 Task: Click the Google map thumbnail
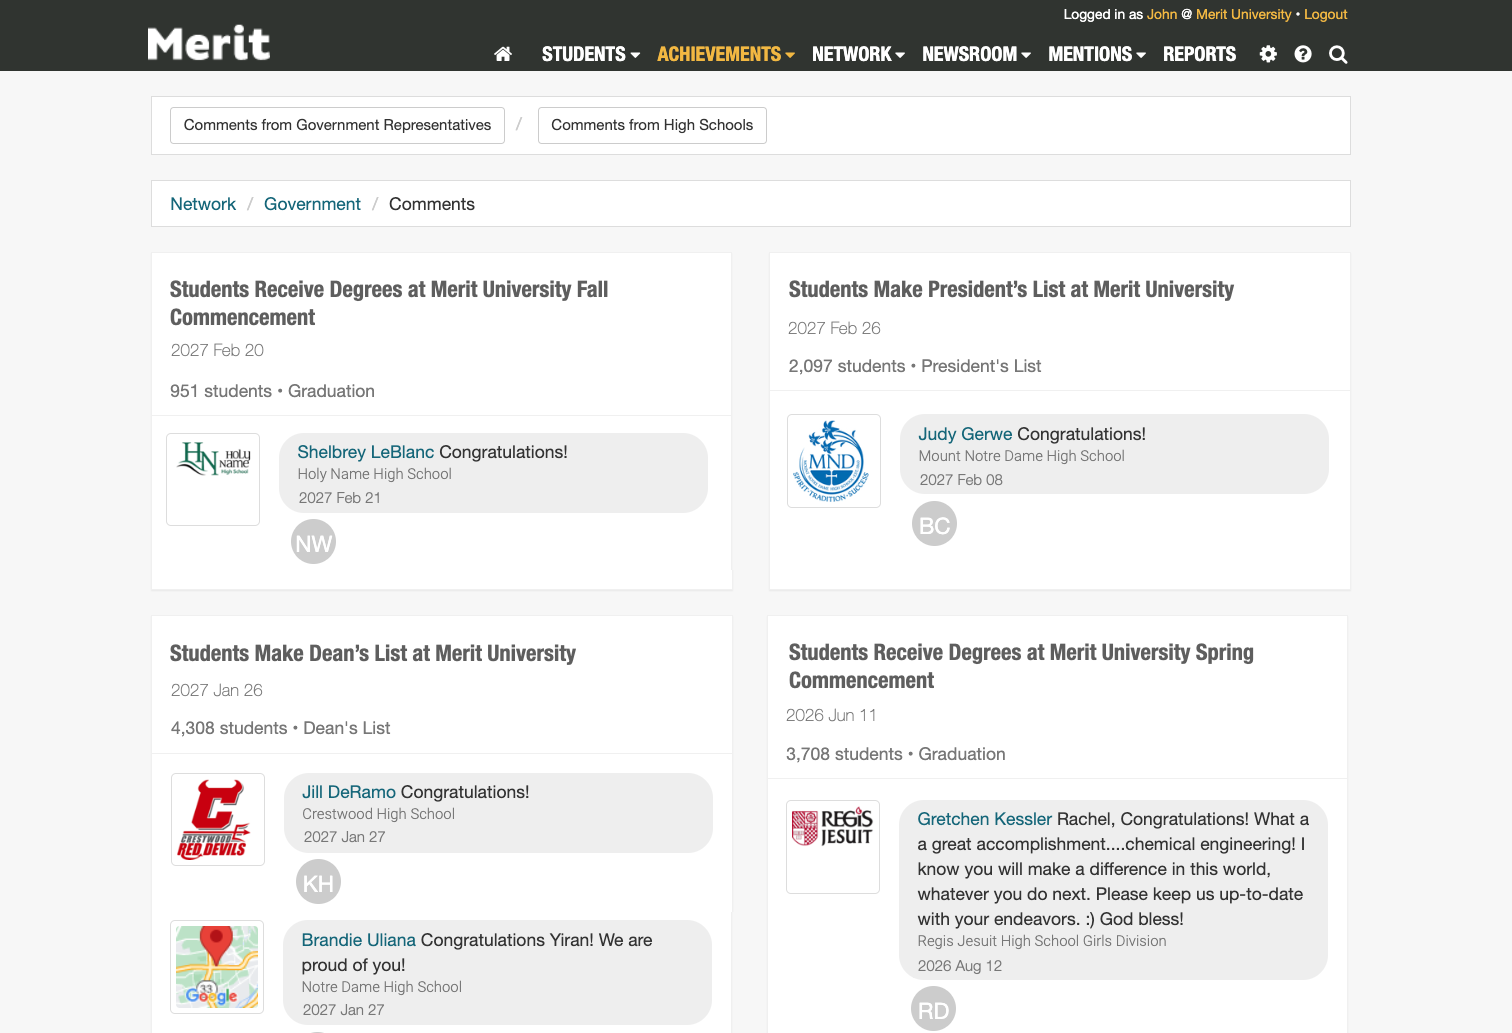pos(217,967)
